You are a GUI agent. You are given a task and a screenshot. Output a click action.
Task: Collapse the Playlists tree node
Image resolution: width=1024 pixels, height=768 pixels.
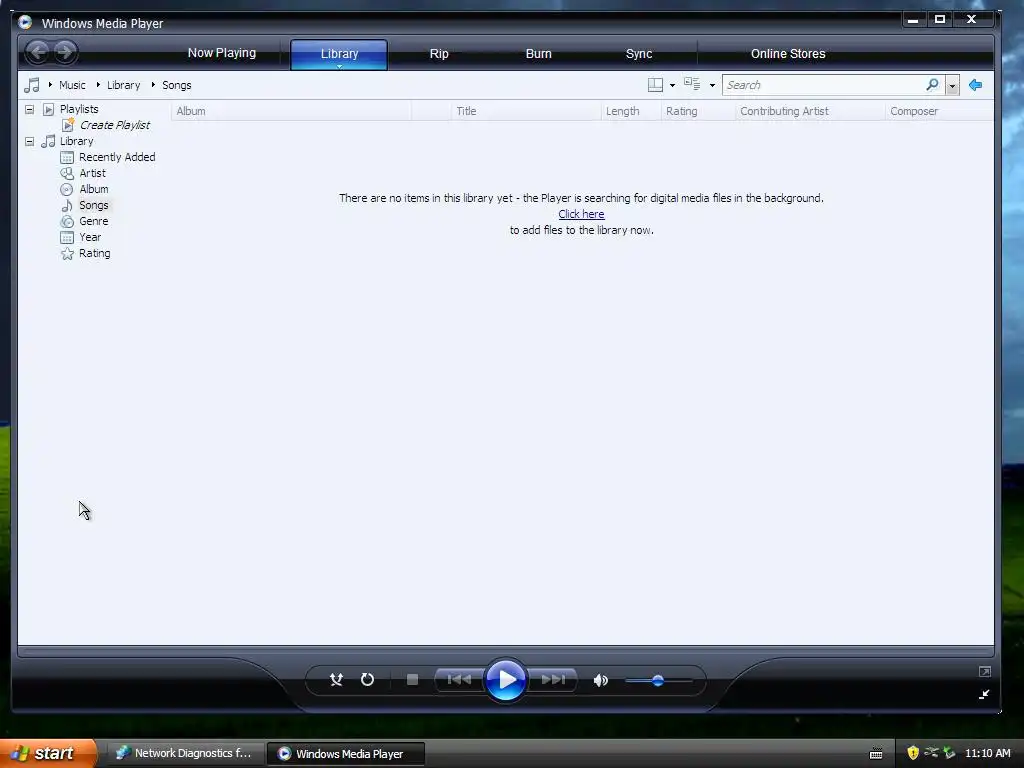coord(29,109)
